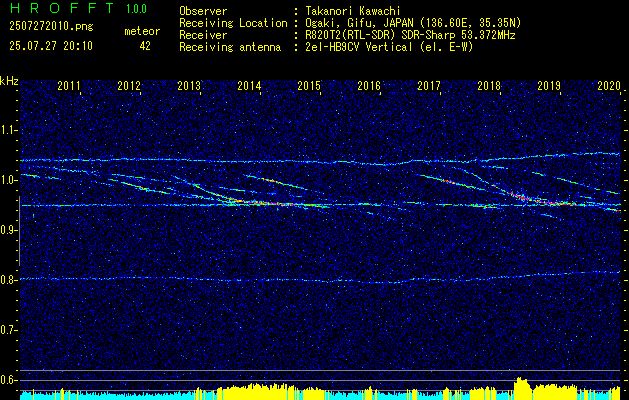Click the 2012 time marker
Screen dimensions: 629x400
tap(129, 85)
